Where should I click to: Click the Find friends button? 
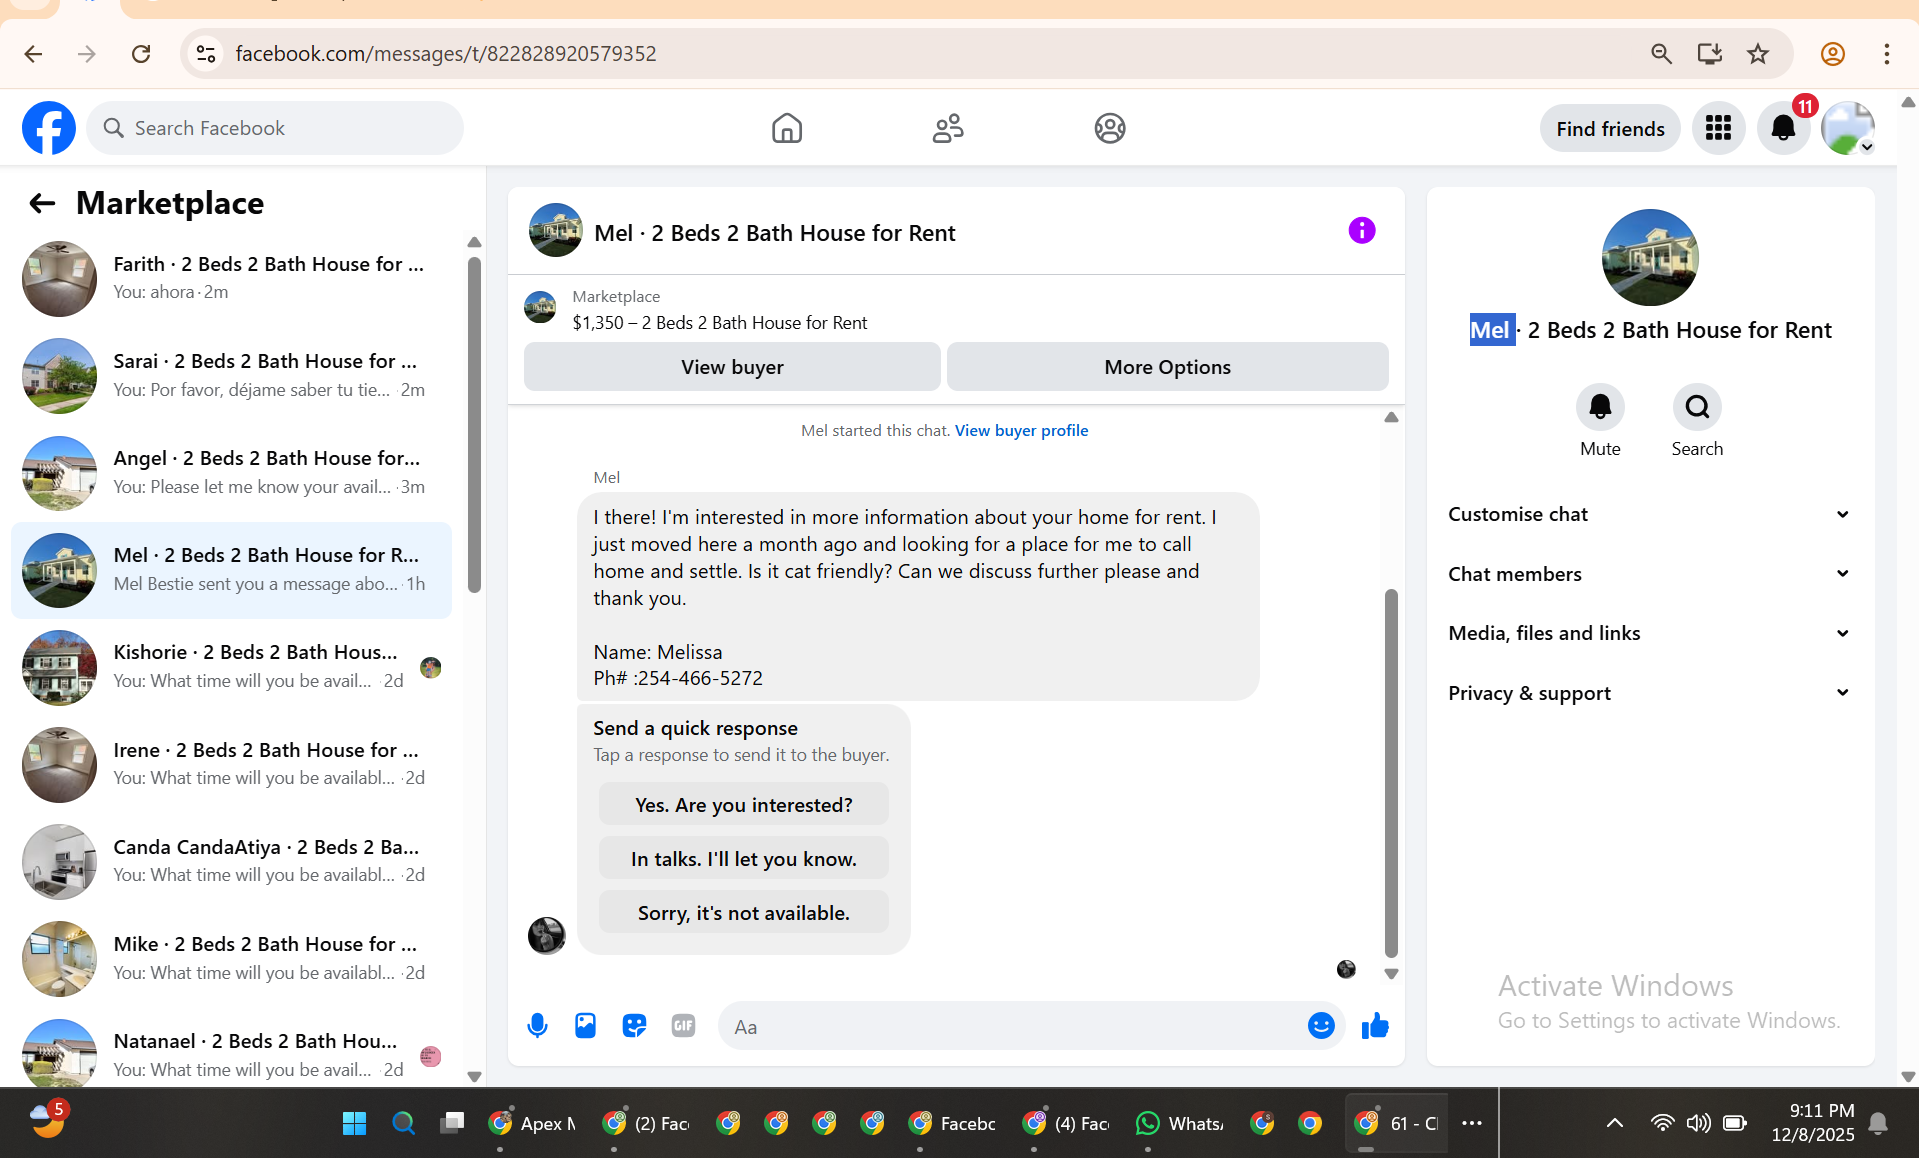click(x=1610, y=128)
